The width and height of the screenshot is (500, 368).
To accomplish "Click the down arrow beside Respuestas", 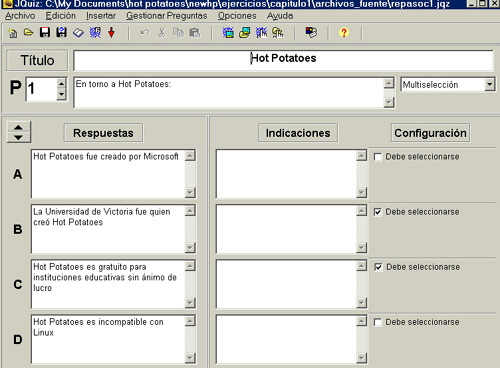I will [x=19, y=137].
